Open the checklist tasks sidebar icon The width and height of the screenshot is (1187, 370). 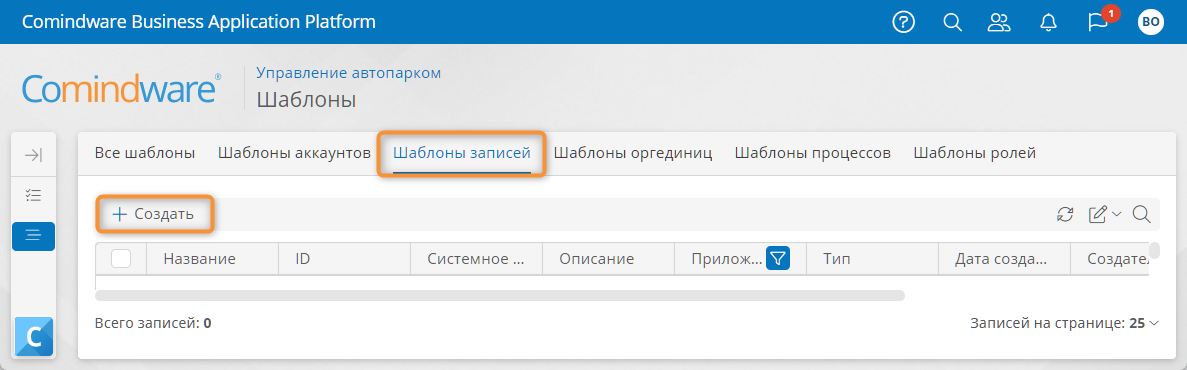click(33, 195)
